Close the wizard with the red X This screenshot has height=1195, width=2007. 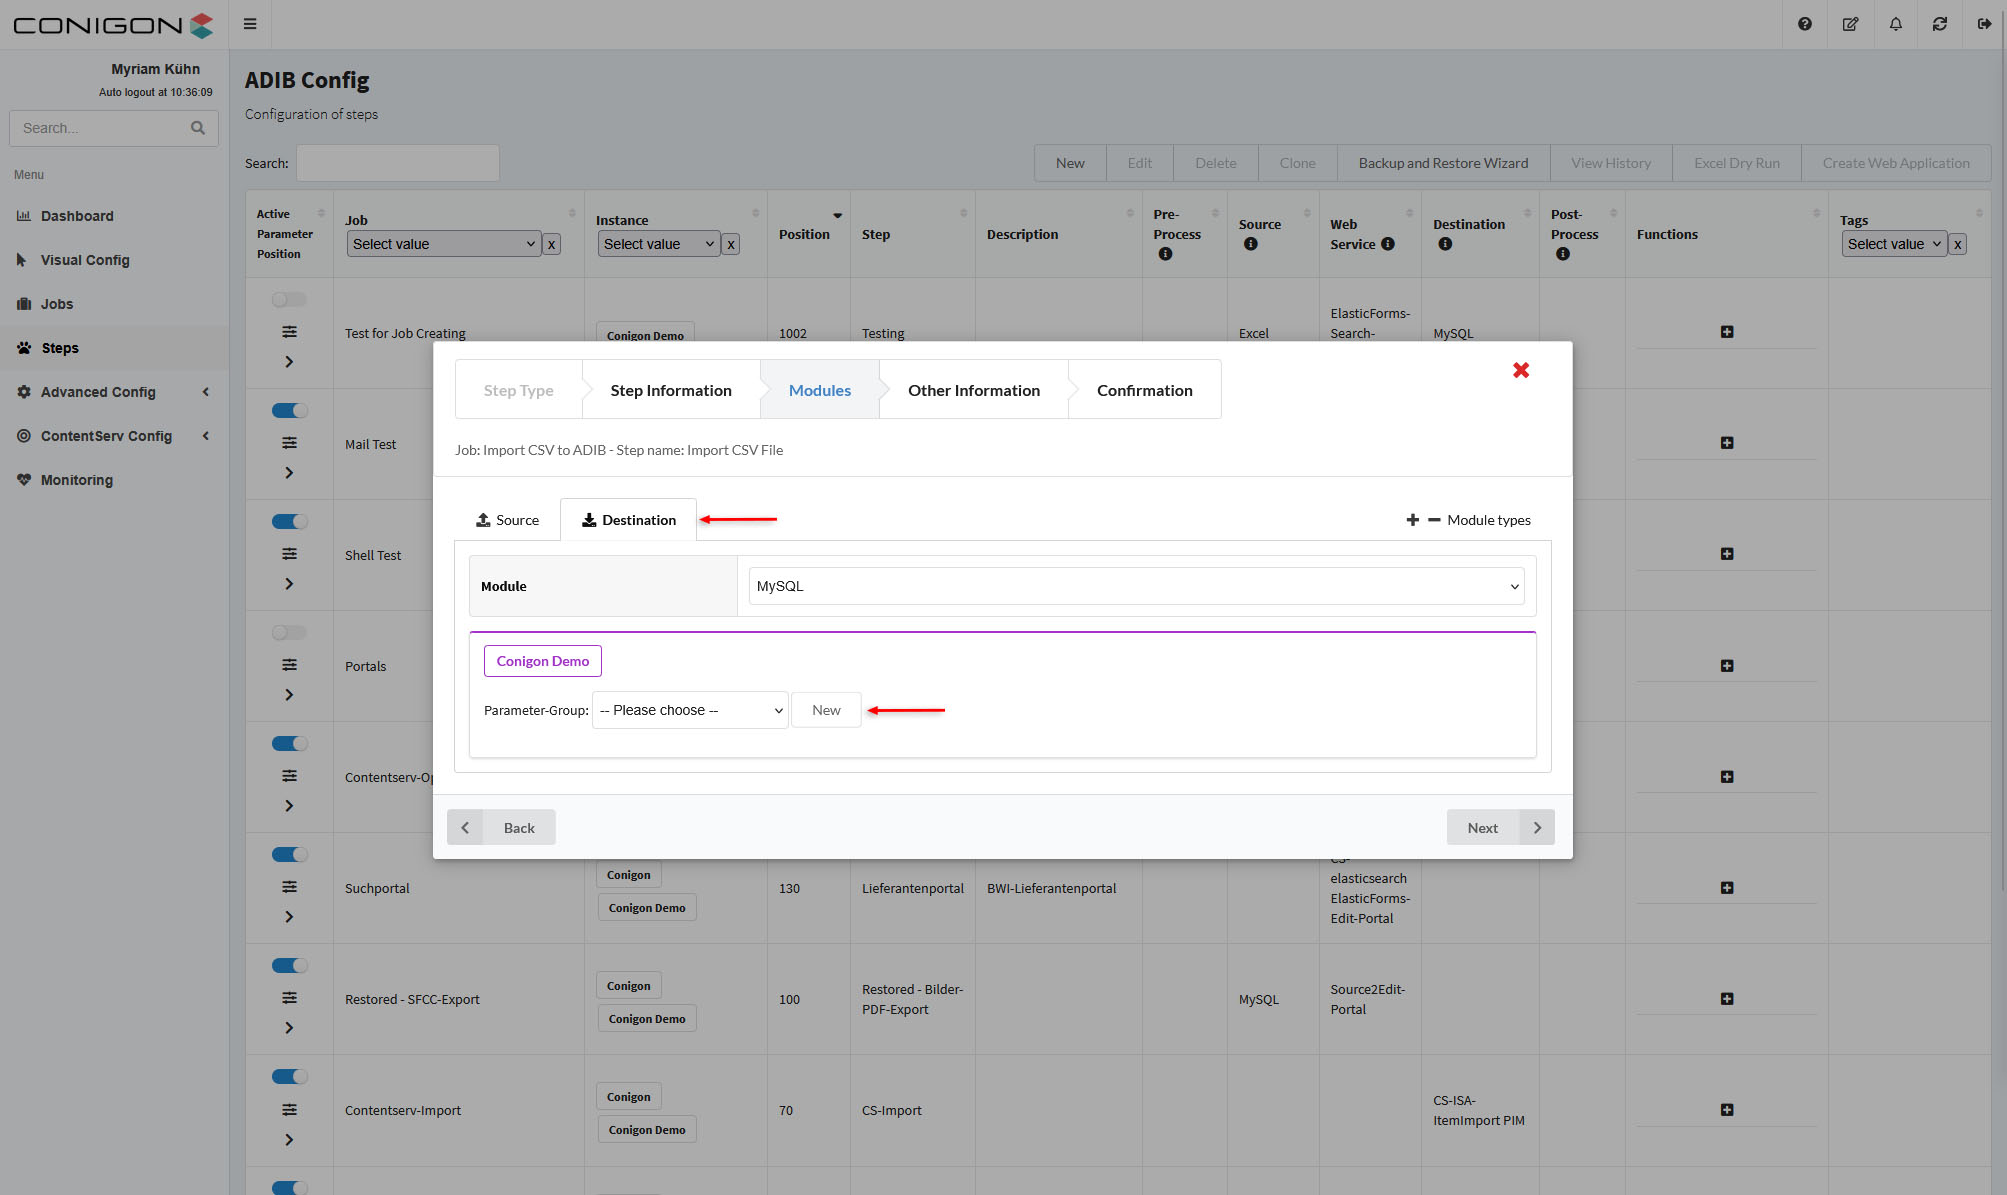[1520, 370]
